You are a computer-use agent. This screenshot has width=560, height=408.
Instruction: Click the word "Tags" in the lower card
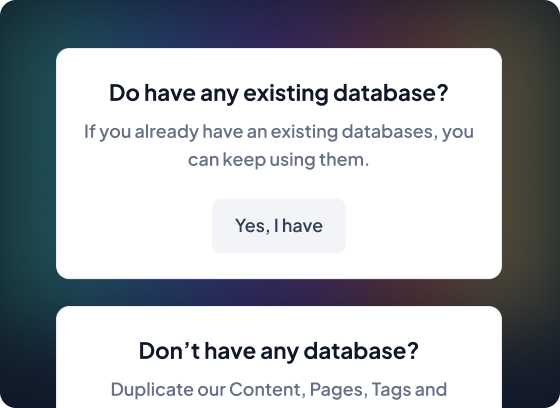pyautogui.click(x=390, y=389)
